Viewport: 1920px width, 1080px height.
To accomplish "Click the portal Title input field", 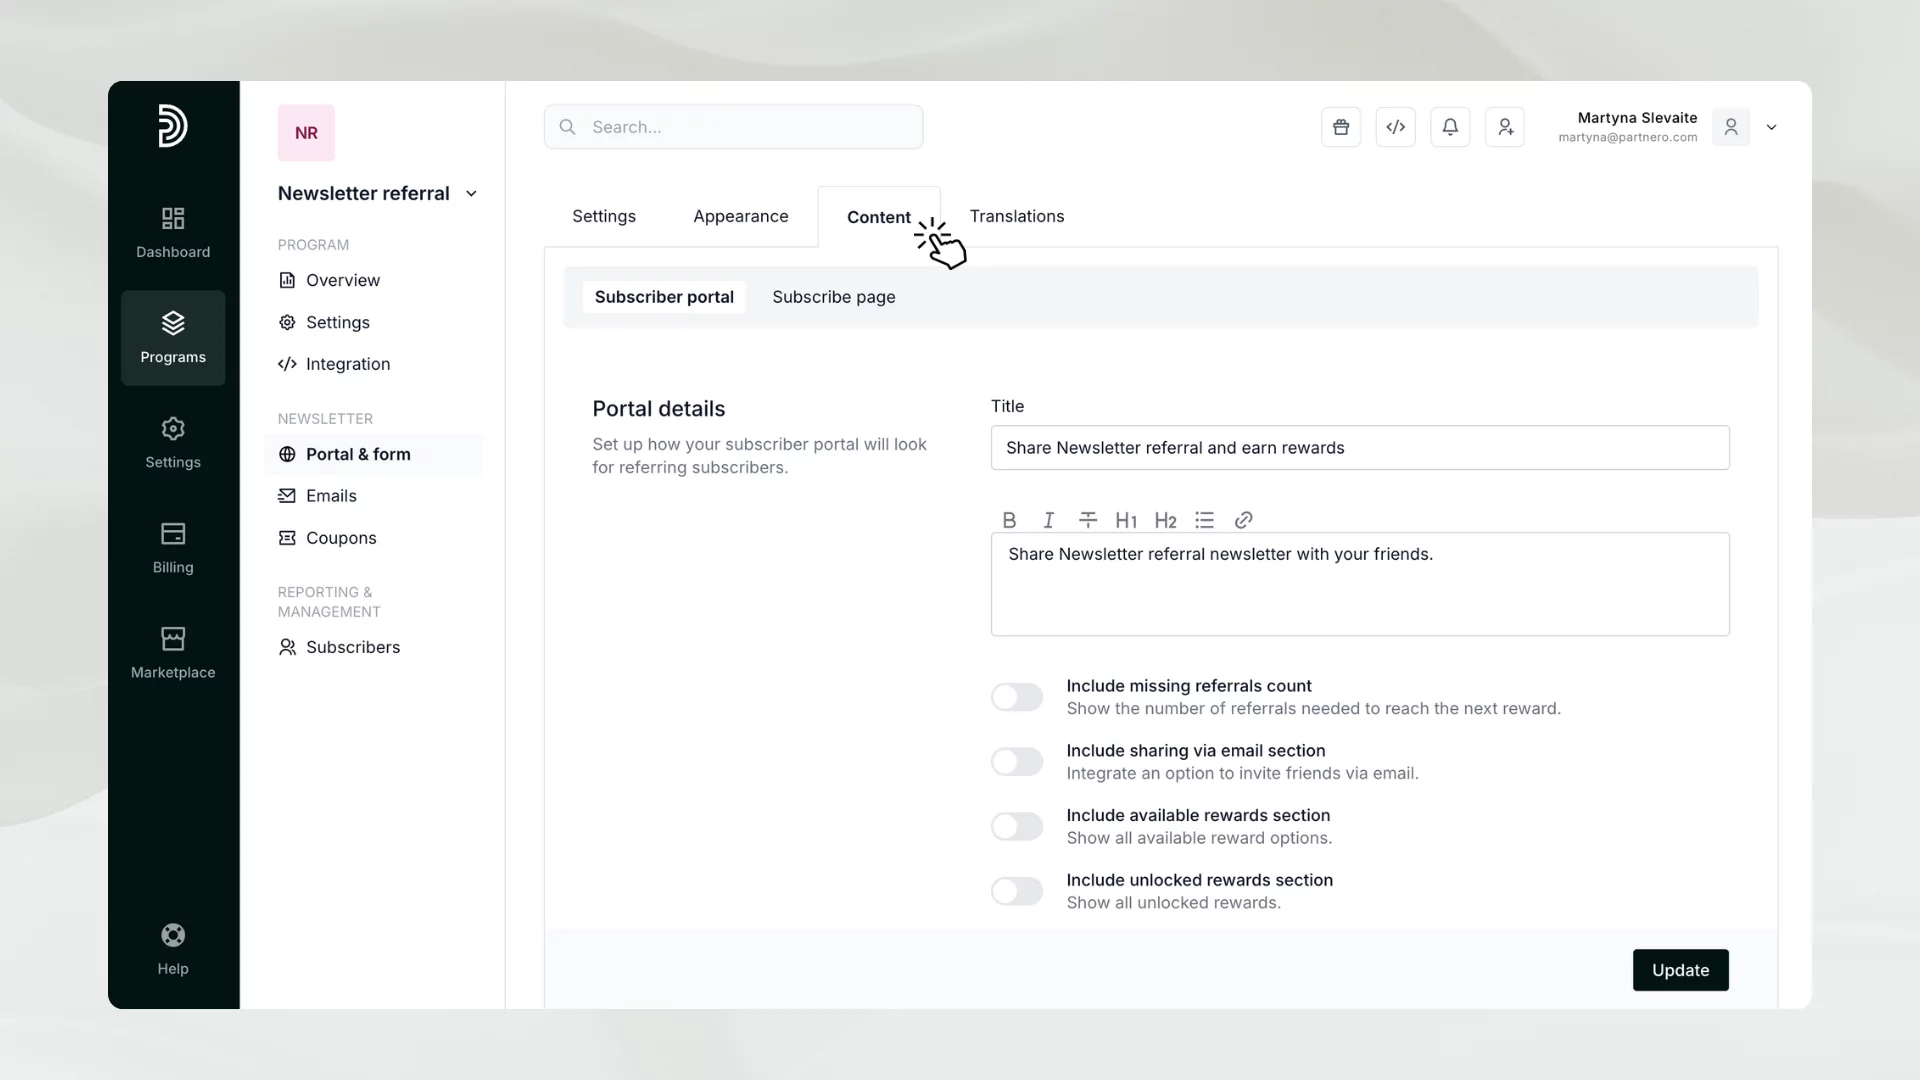I will coord(1358,448).
